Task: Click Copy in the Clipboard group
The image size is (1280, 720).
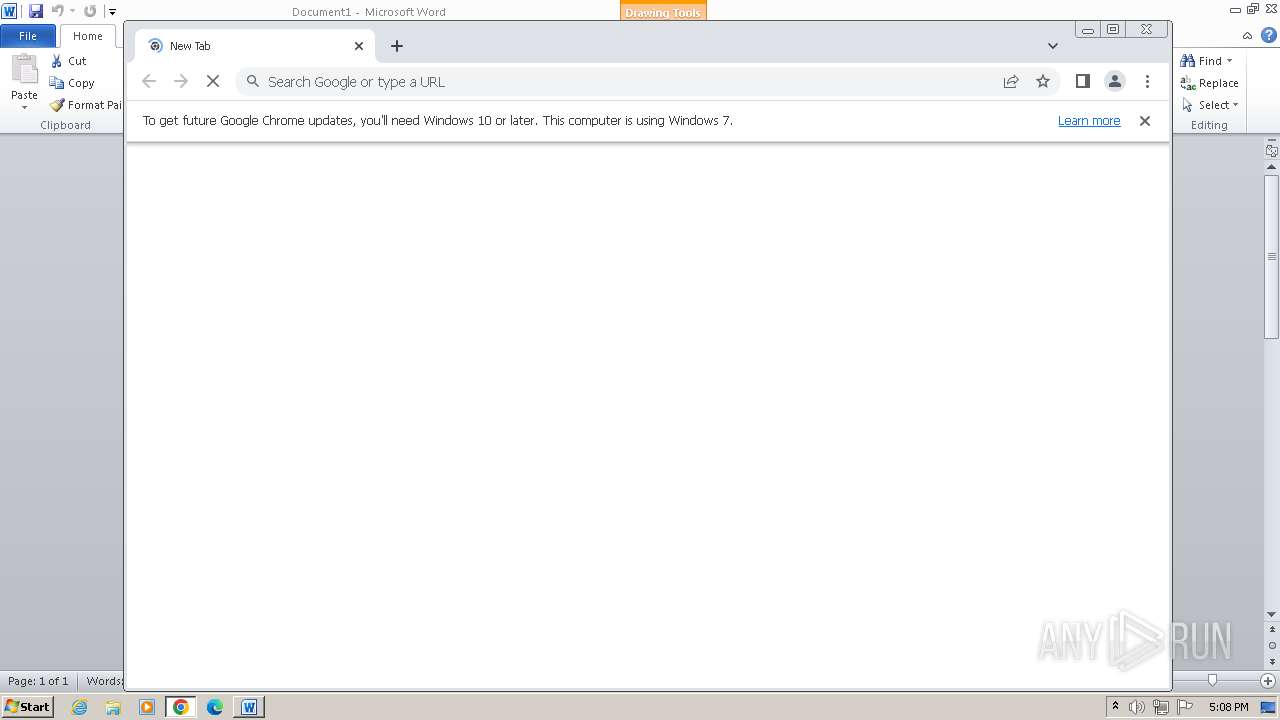Action: (x=72, y=83)
